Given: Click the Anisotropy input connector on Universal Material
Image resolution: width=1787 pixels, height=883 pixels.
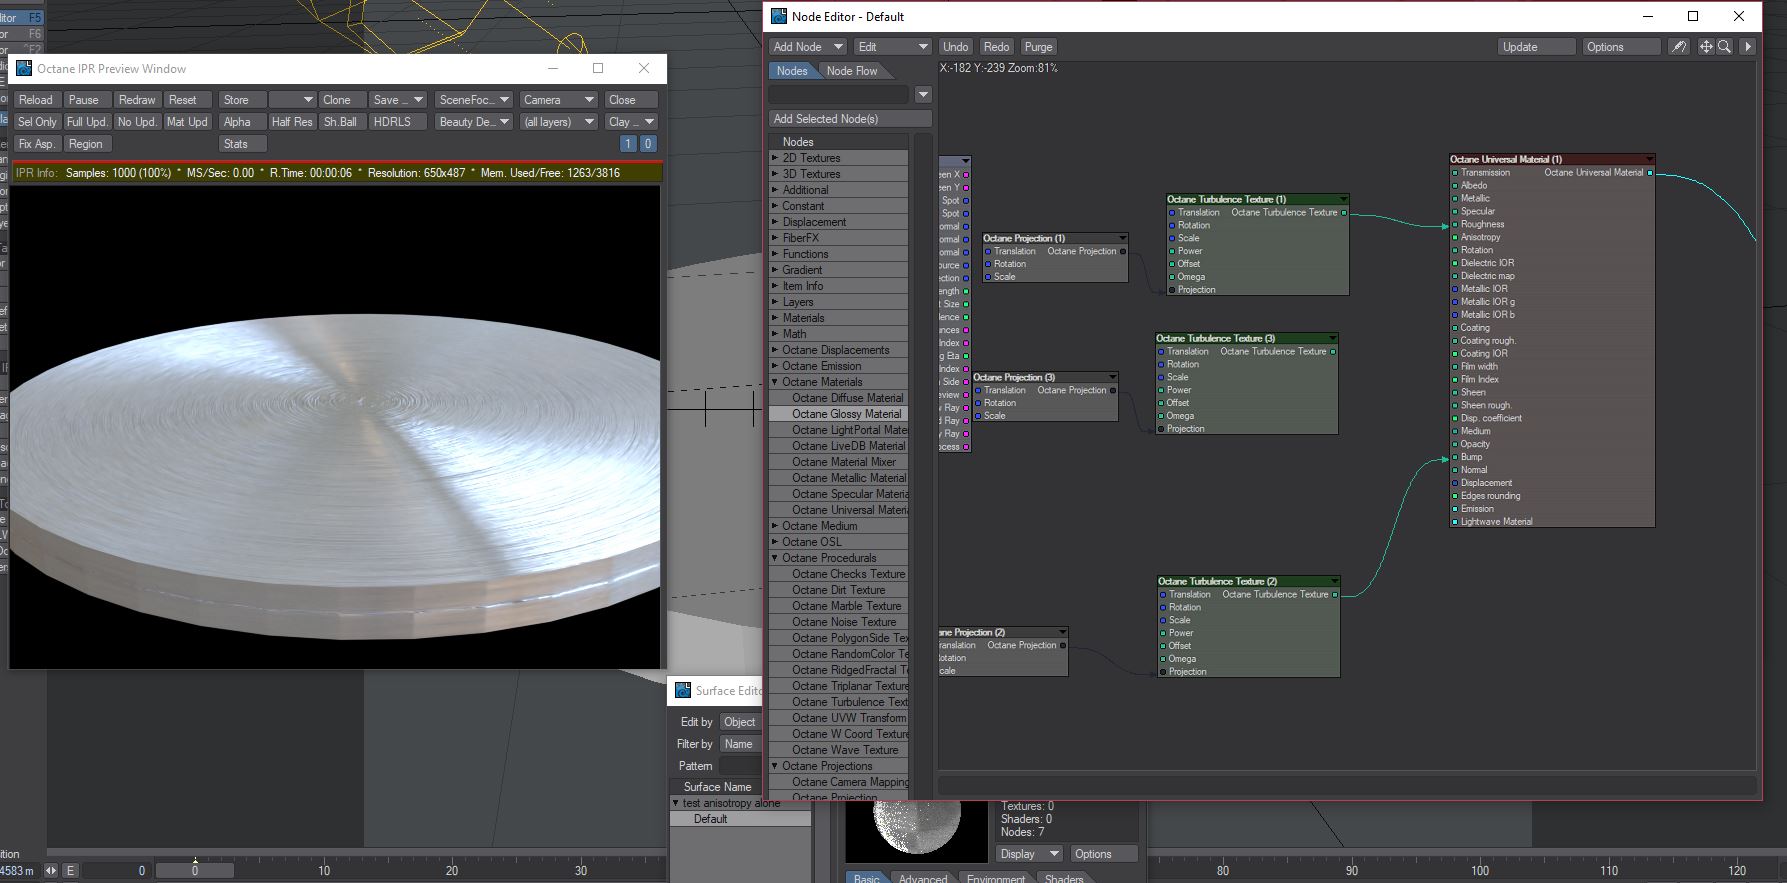Looking at the screenshot, I should click(x=1455, y=238).
